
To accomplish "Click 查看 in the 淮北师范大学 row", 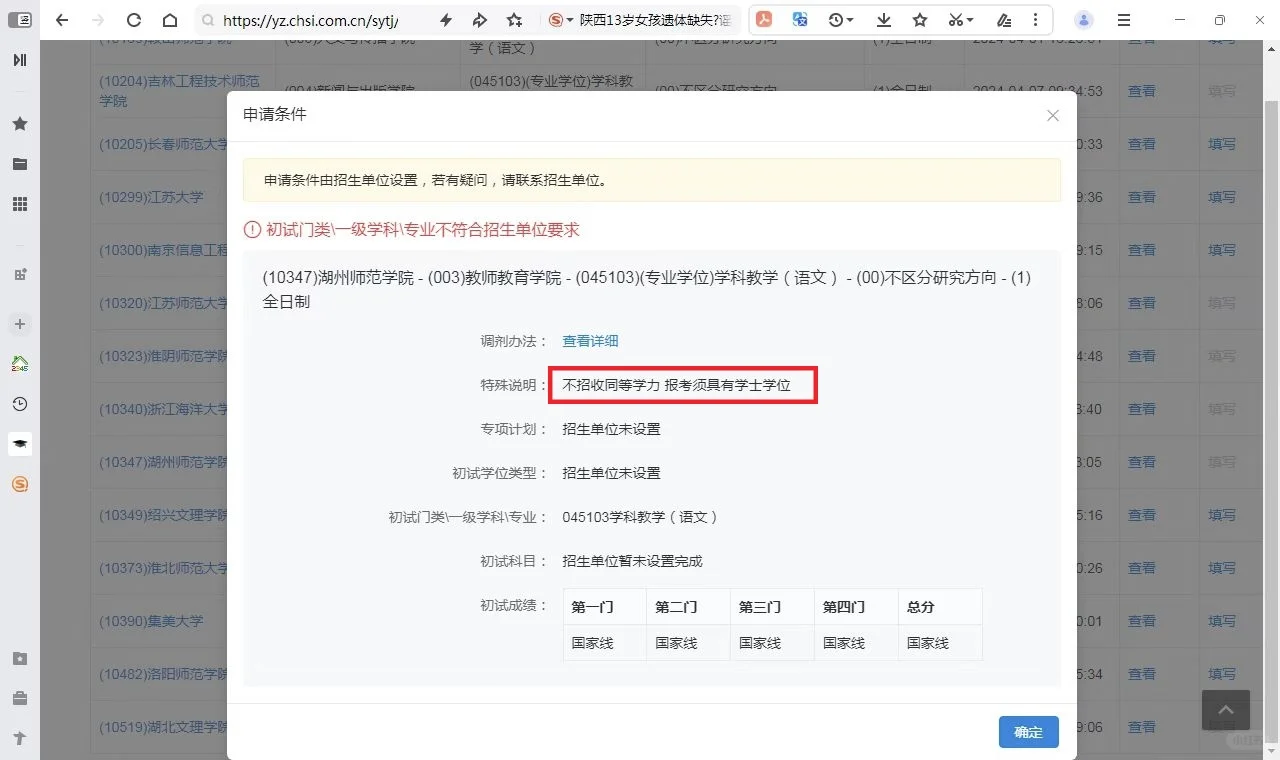I will [1142, 568].
